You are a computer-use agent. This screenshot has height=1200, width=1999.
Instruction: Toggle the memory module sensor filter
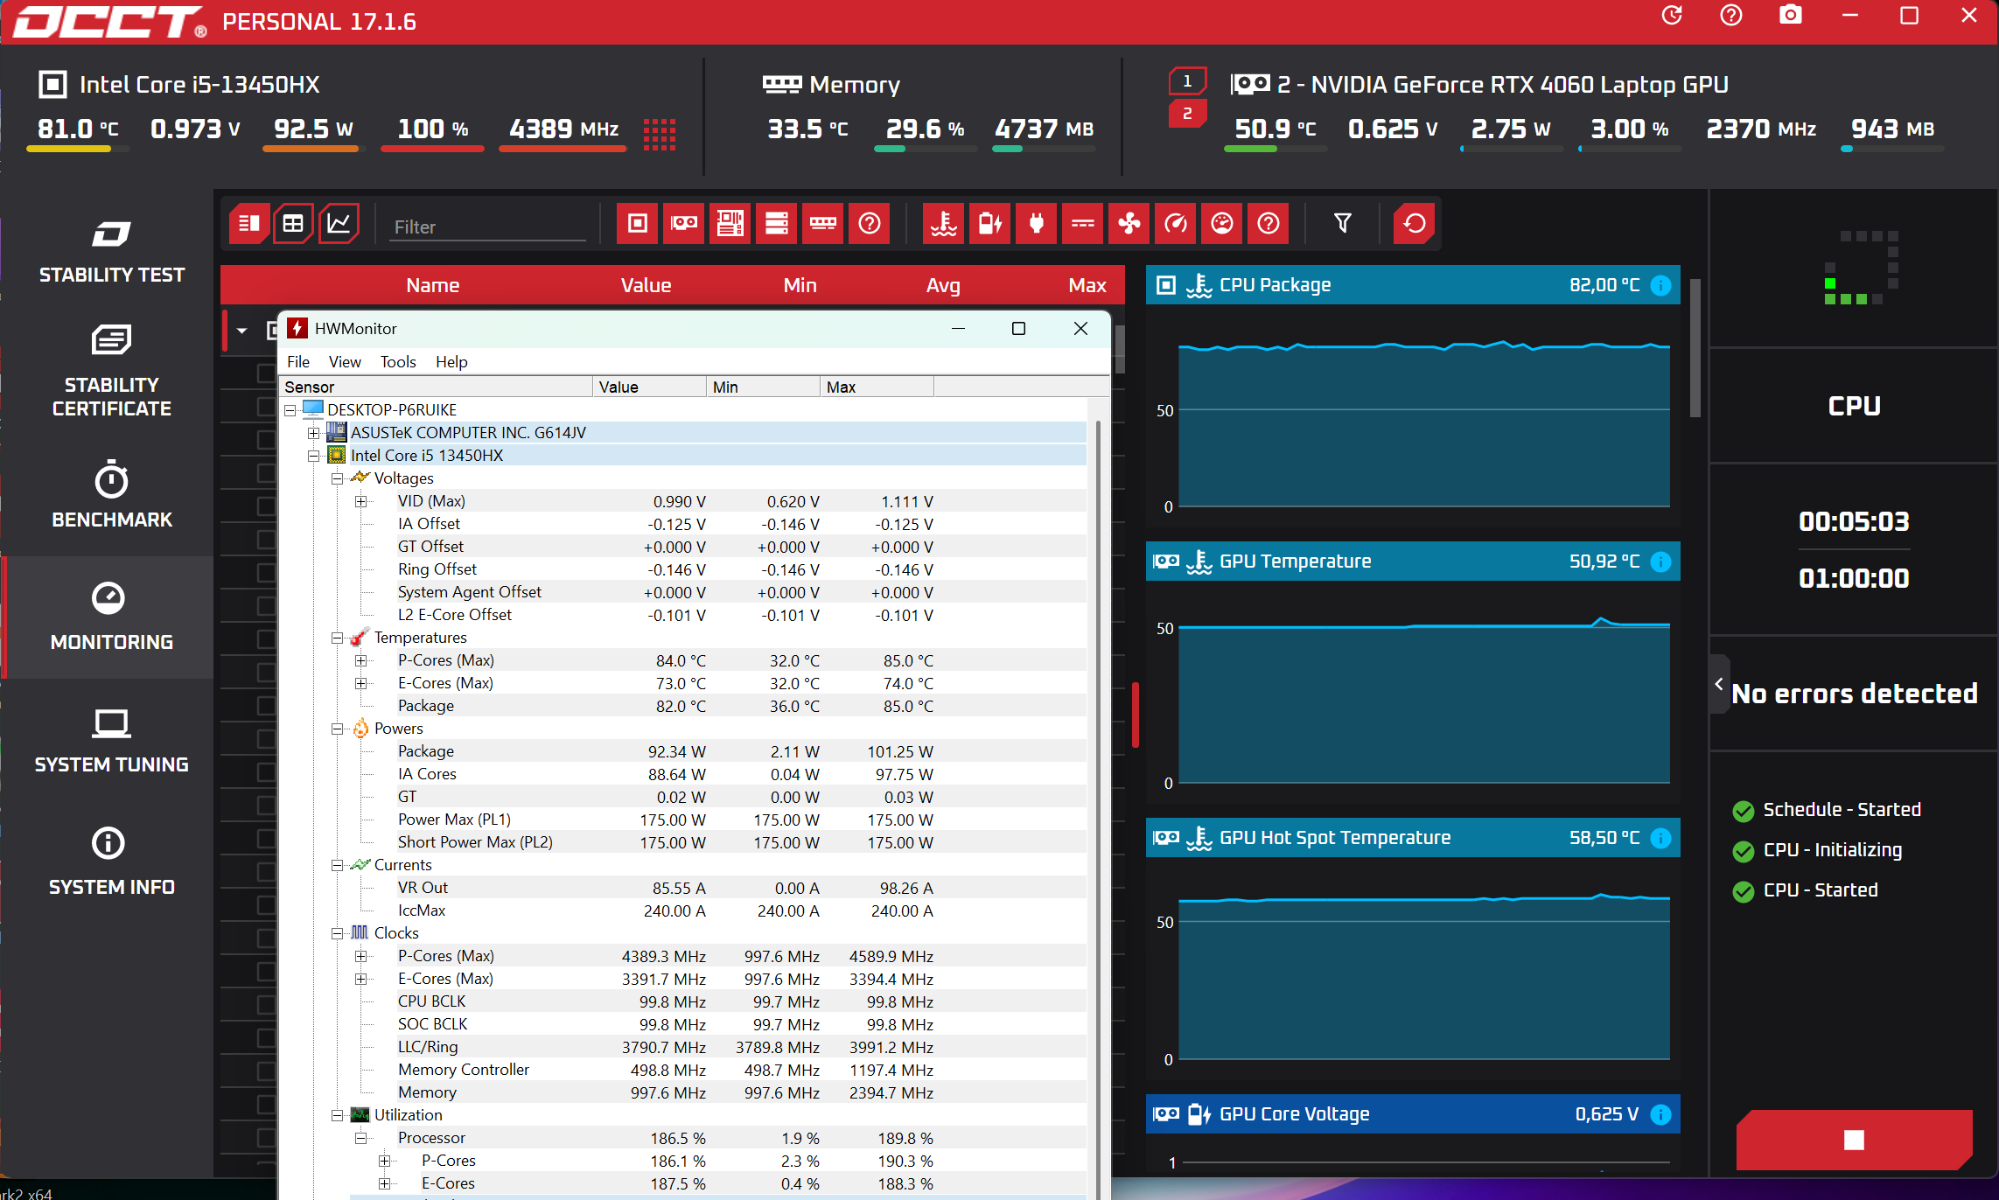823,223
